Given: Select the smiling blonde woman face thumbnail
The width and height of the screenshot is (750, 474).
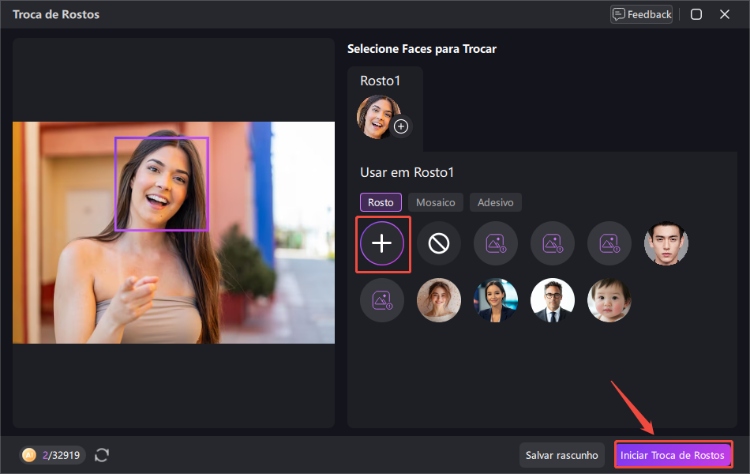Looking at the screenshot, I should click(x=439, y=300).
